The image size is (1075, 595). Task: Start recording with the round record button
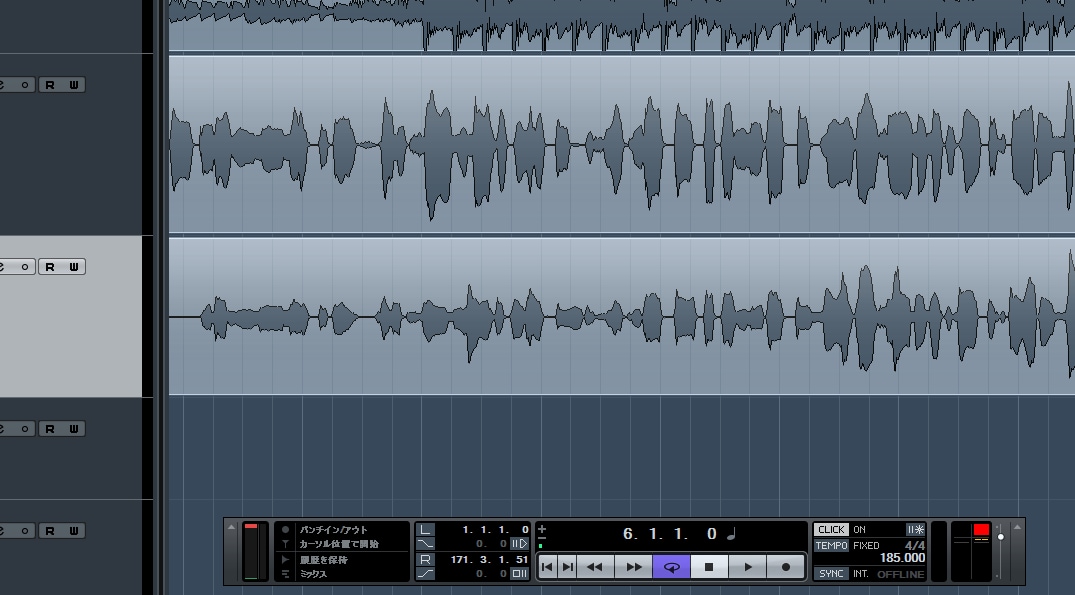click(786, 567)
